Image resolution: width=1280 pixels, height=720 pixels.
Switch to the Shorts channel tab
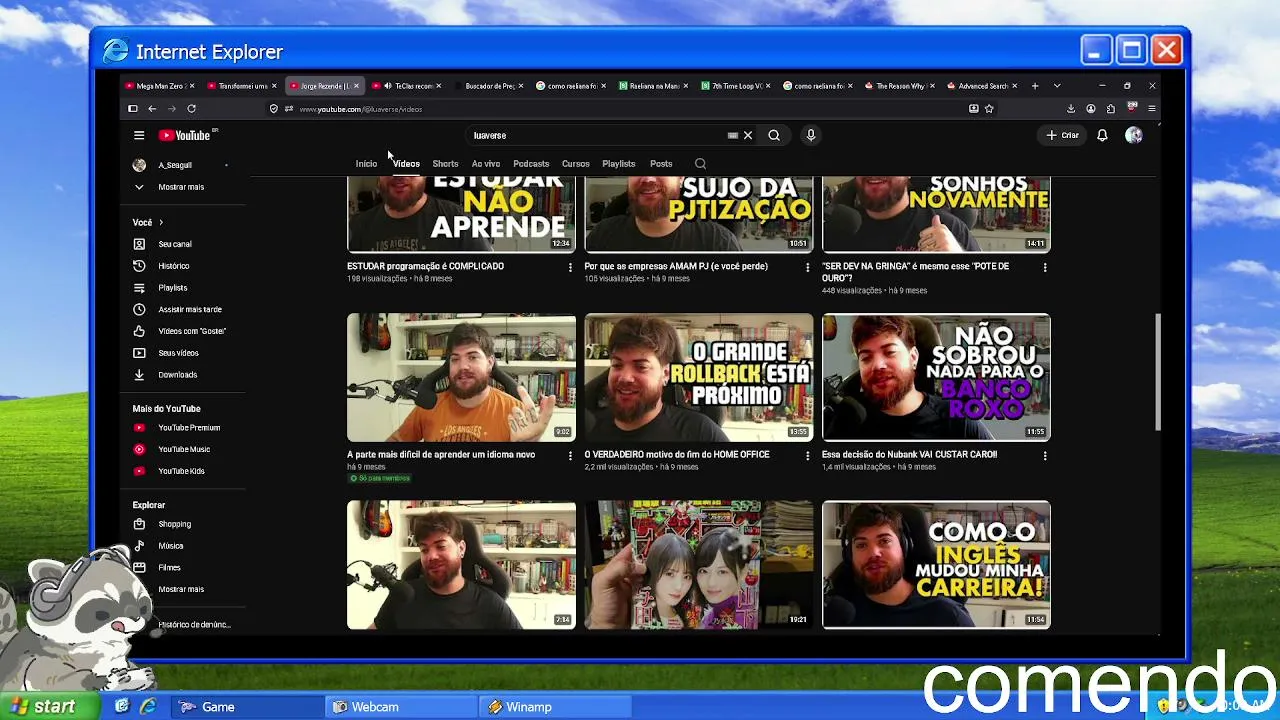click(445, 164)
